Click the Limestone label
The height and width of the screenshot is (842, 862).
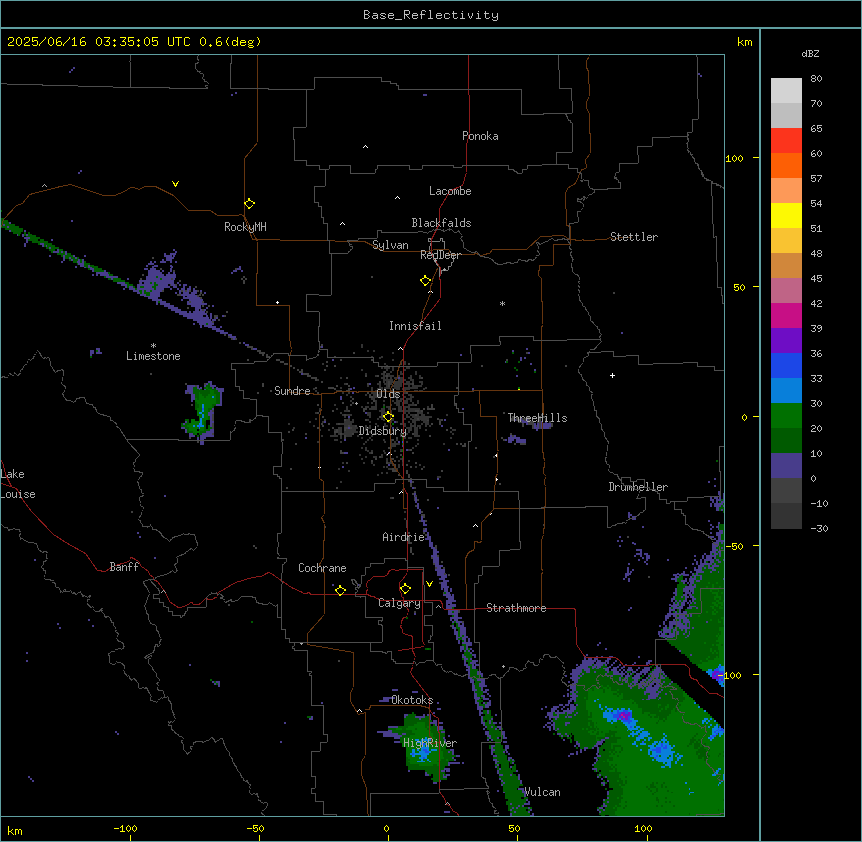point(153,356)
